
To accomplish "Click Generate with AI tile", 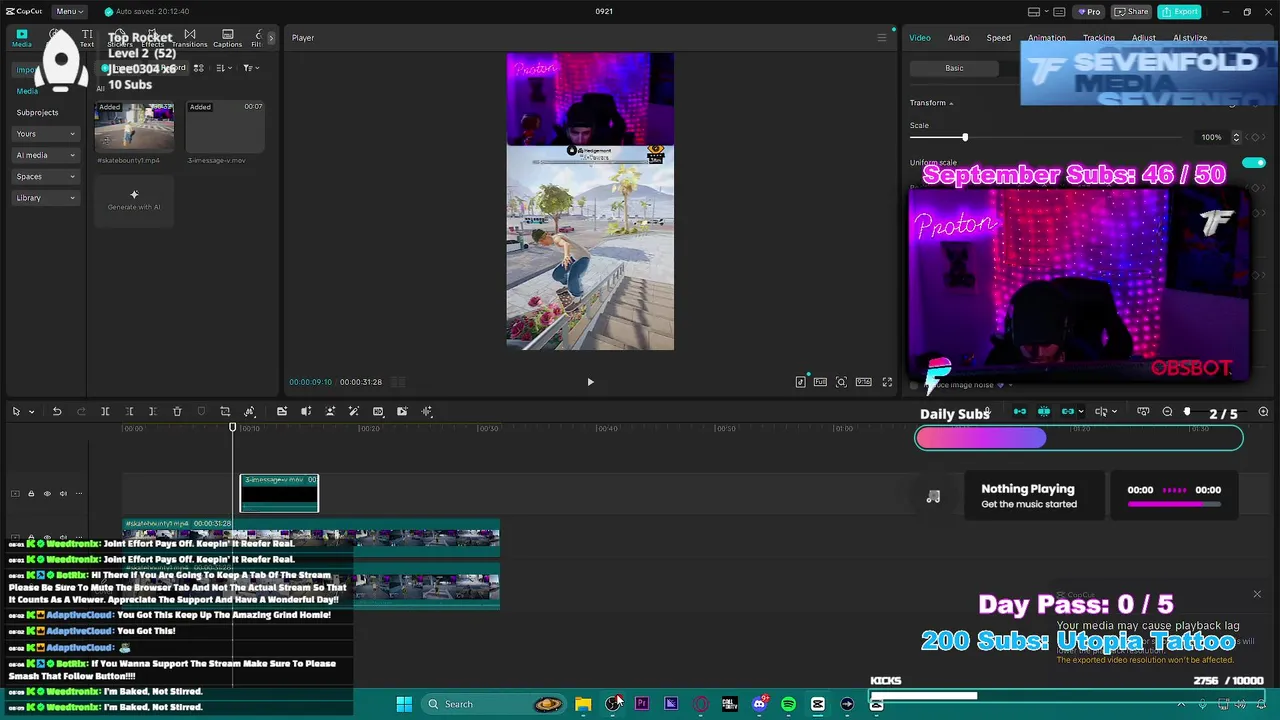I will pyautogui.click(x=134, y=200).
